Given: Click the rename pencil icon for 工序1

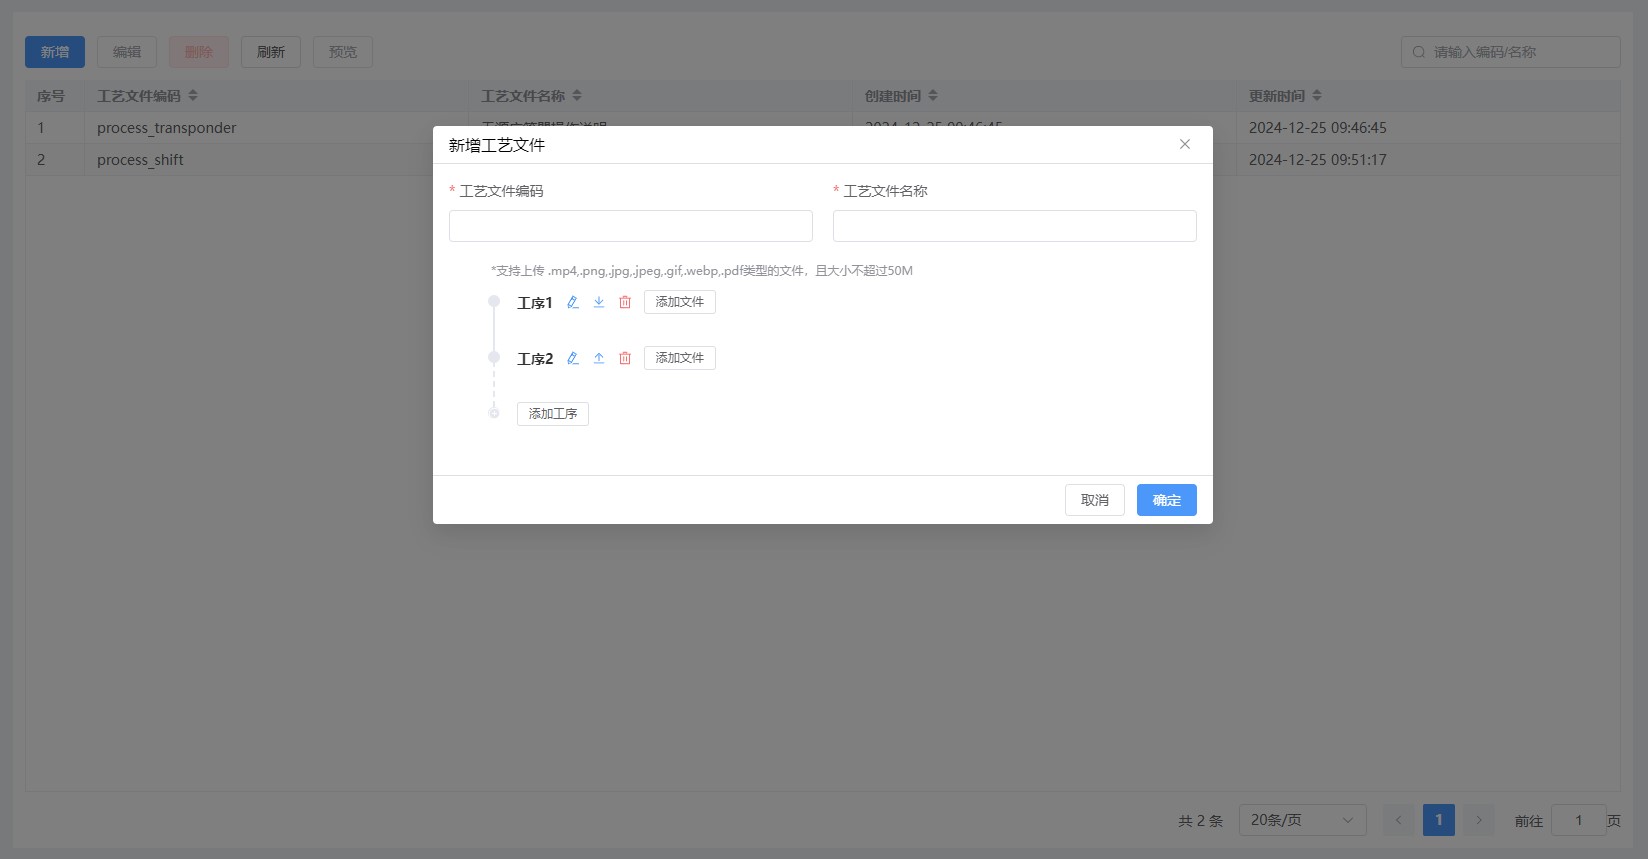Looking at the screenshot, I should click(573, 302).
